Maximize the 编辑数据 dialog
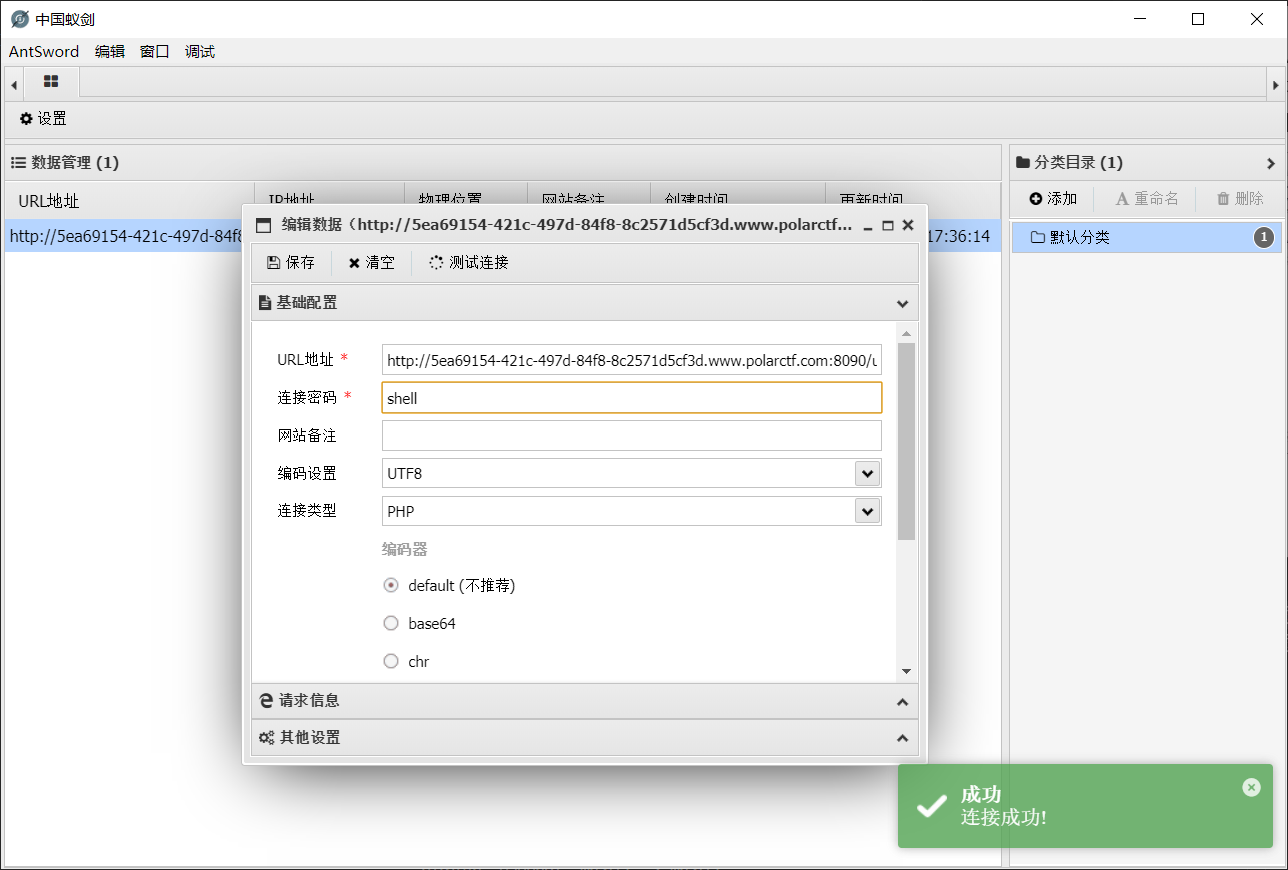The height and width of the screenshot is (870, 1288). coord(888,226)
